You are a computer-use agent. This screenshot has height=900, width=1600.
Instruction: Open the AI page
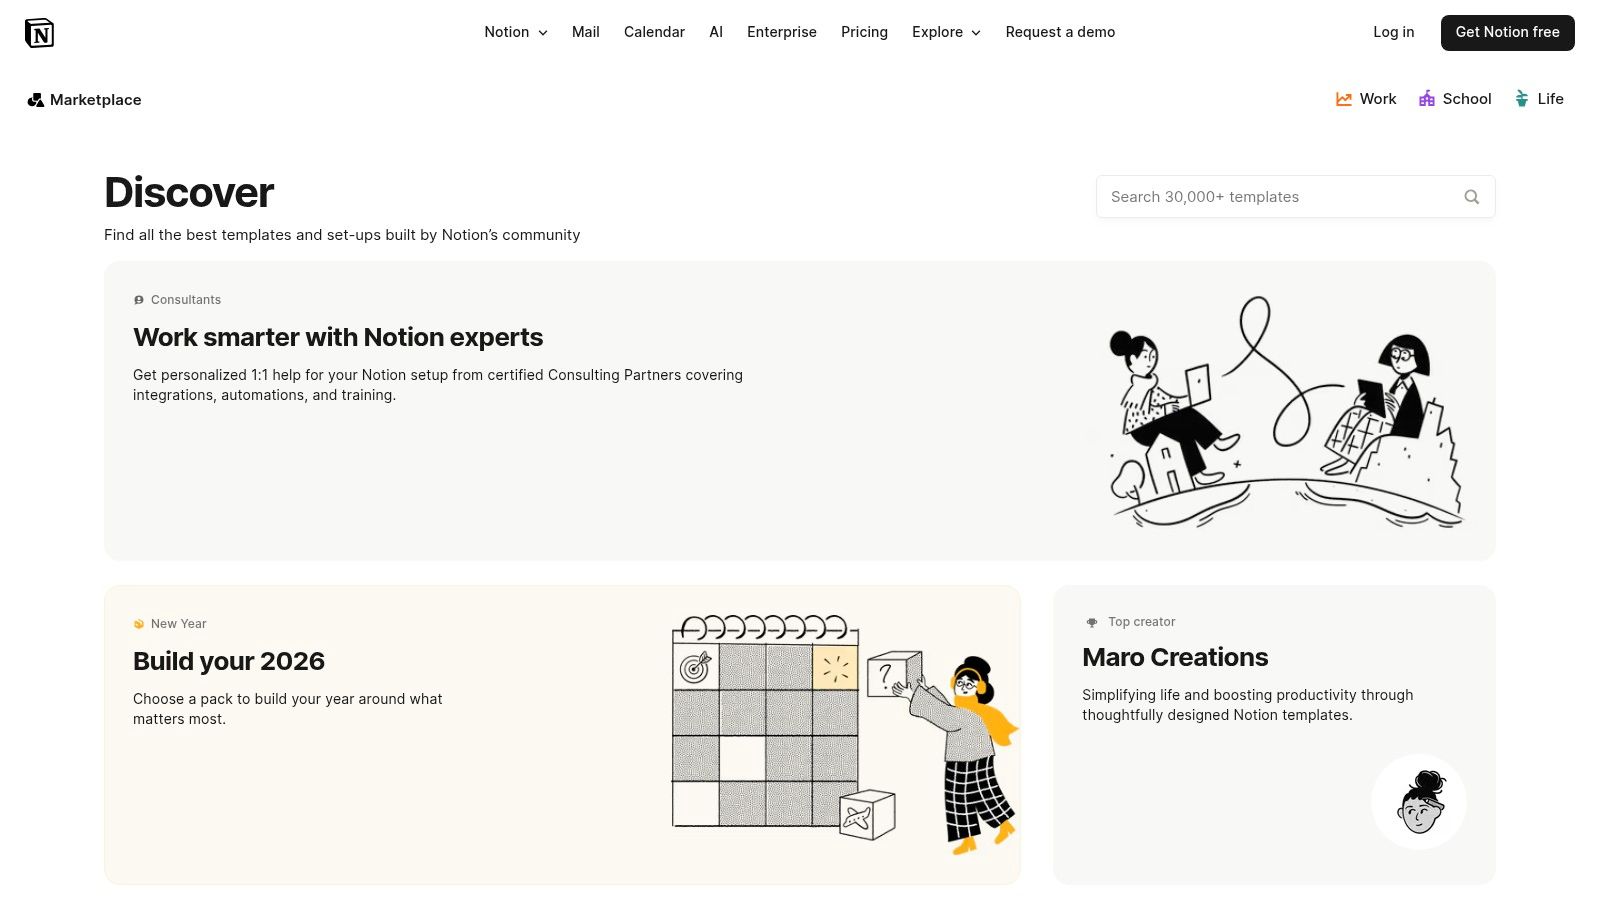(716, 32)
